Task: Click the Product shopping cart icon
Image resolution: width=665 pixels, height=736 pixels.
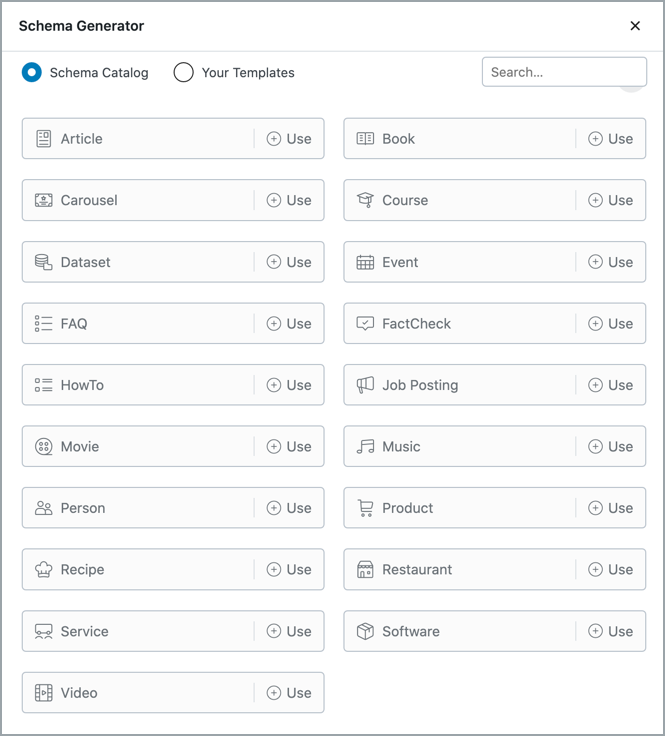Action: (x=365, y=508)
